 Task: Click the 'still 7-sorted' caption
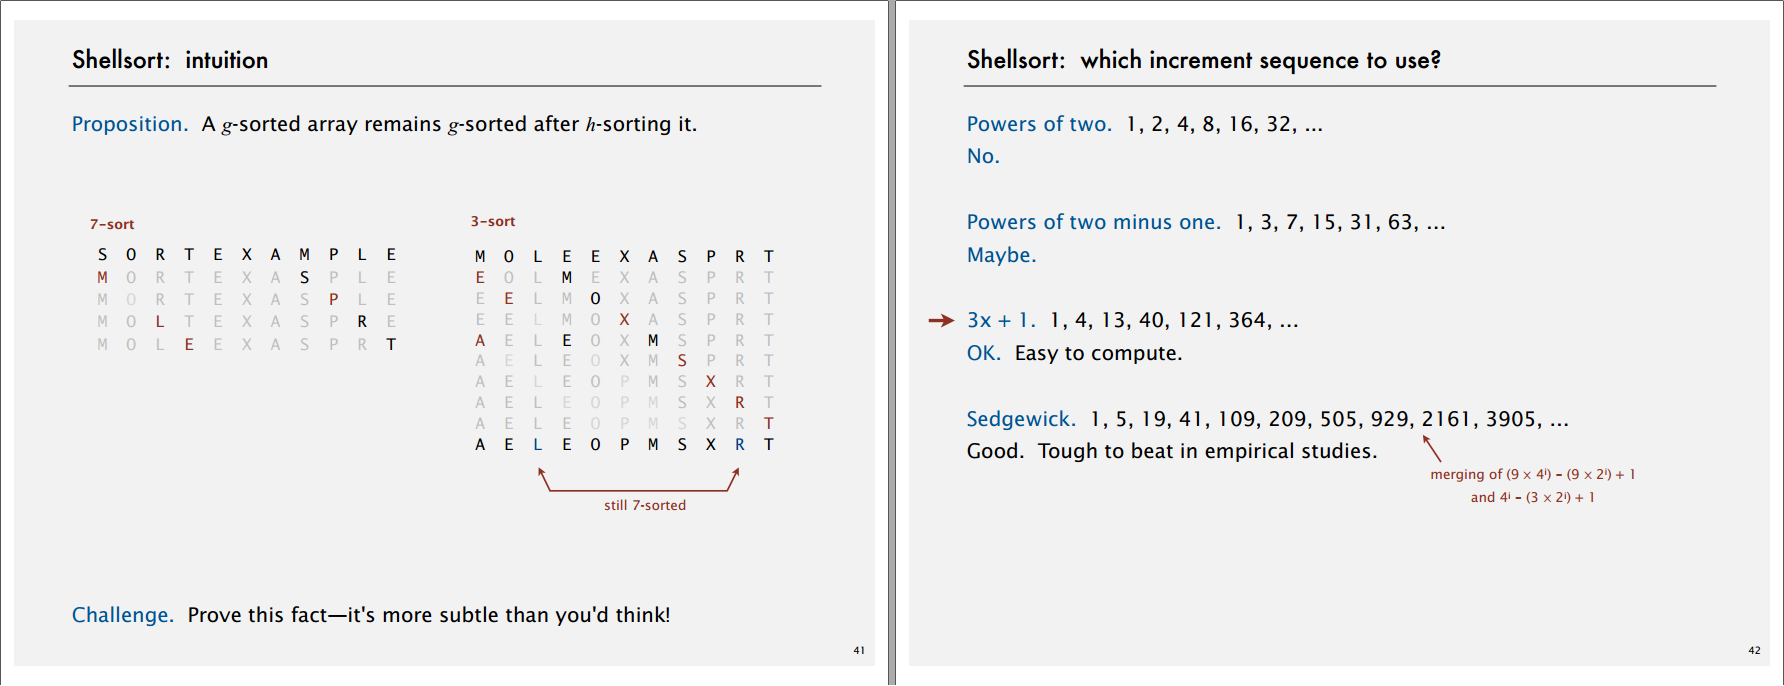click(x=645, y=505)
